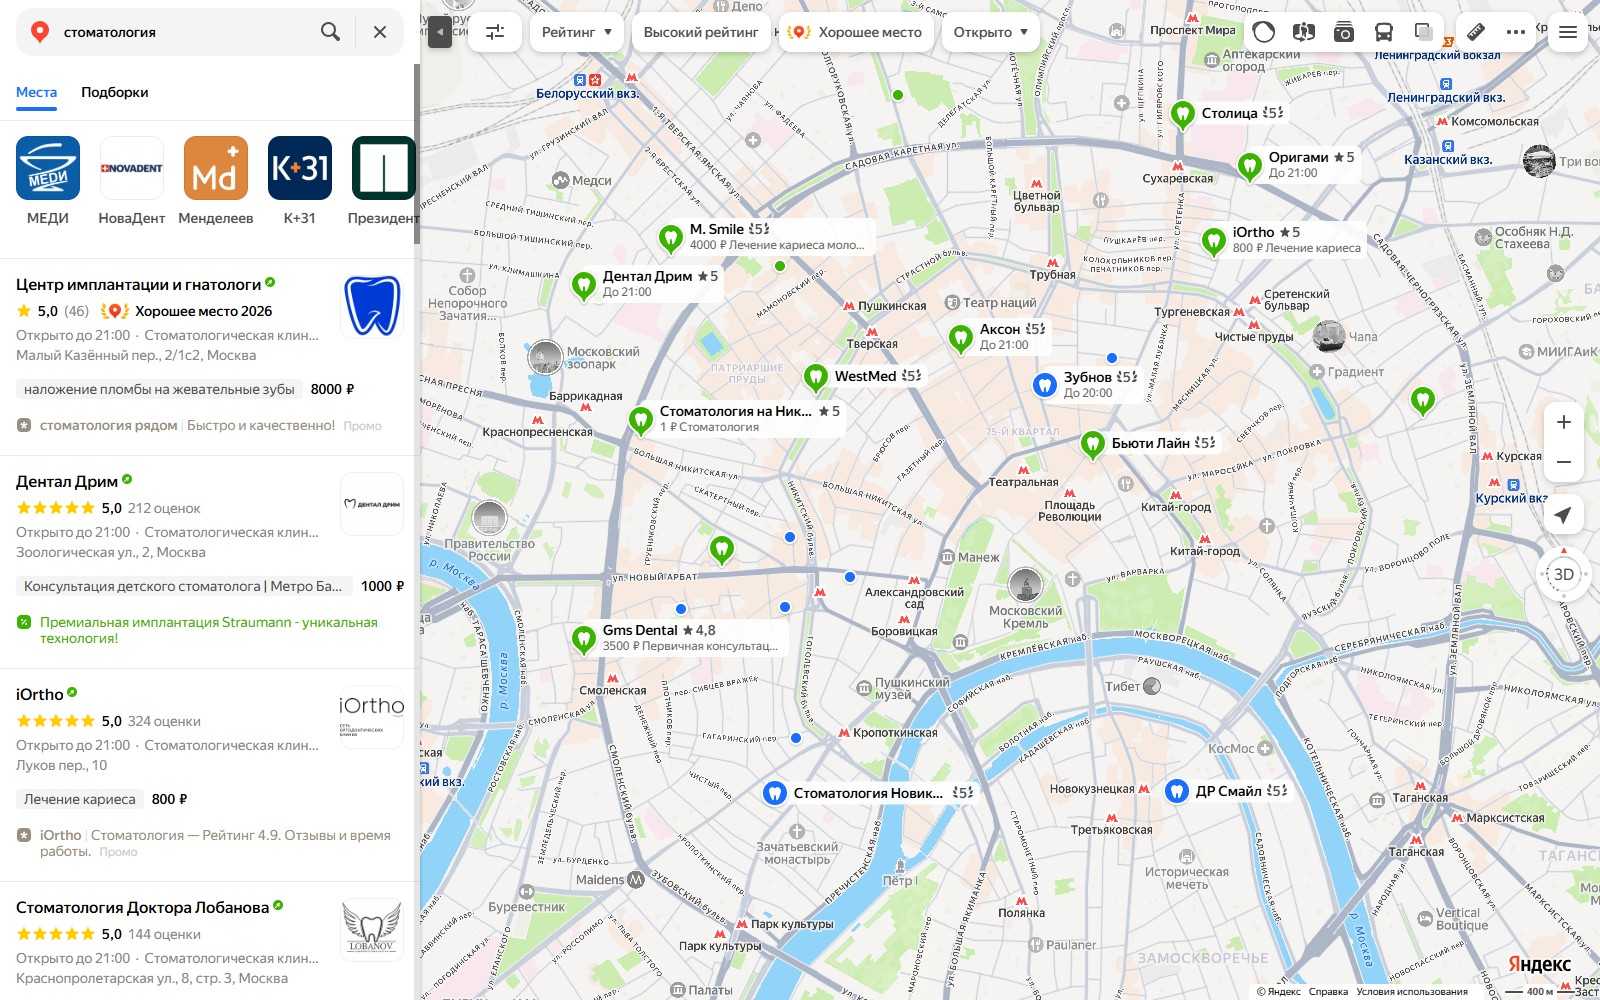
Task: Open Условия использования link
Action: click(1412, 992)
